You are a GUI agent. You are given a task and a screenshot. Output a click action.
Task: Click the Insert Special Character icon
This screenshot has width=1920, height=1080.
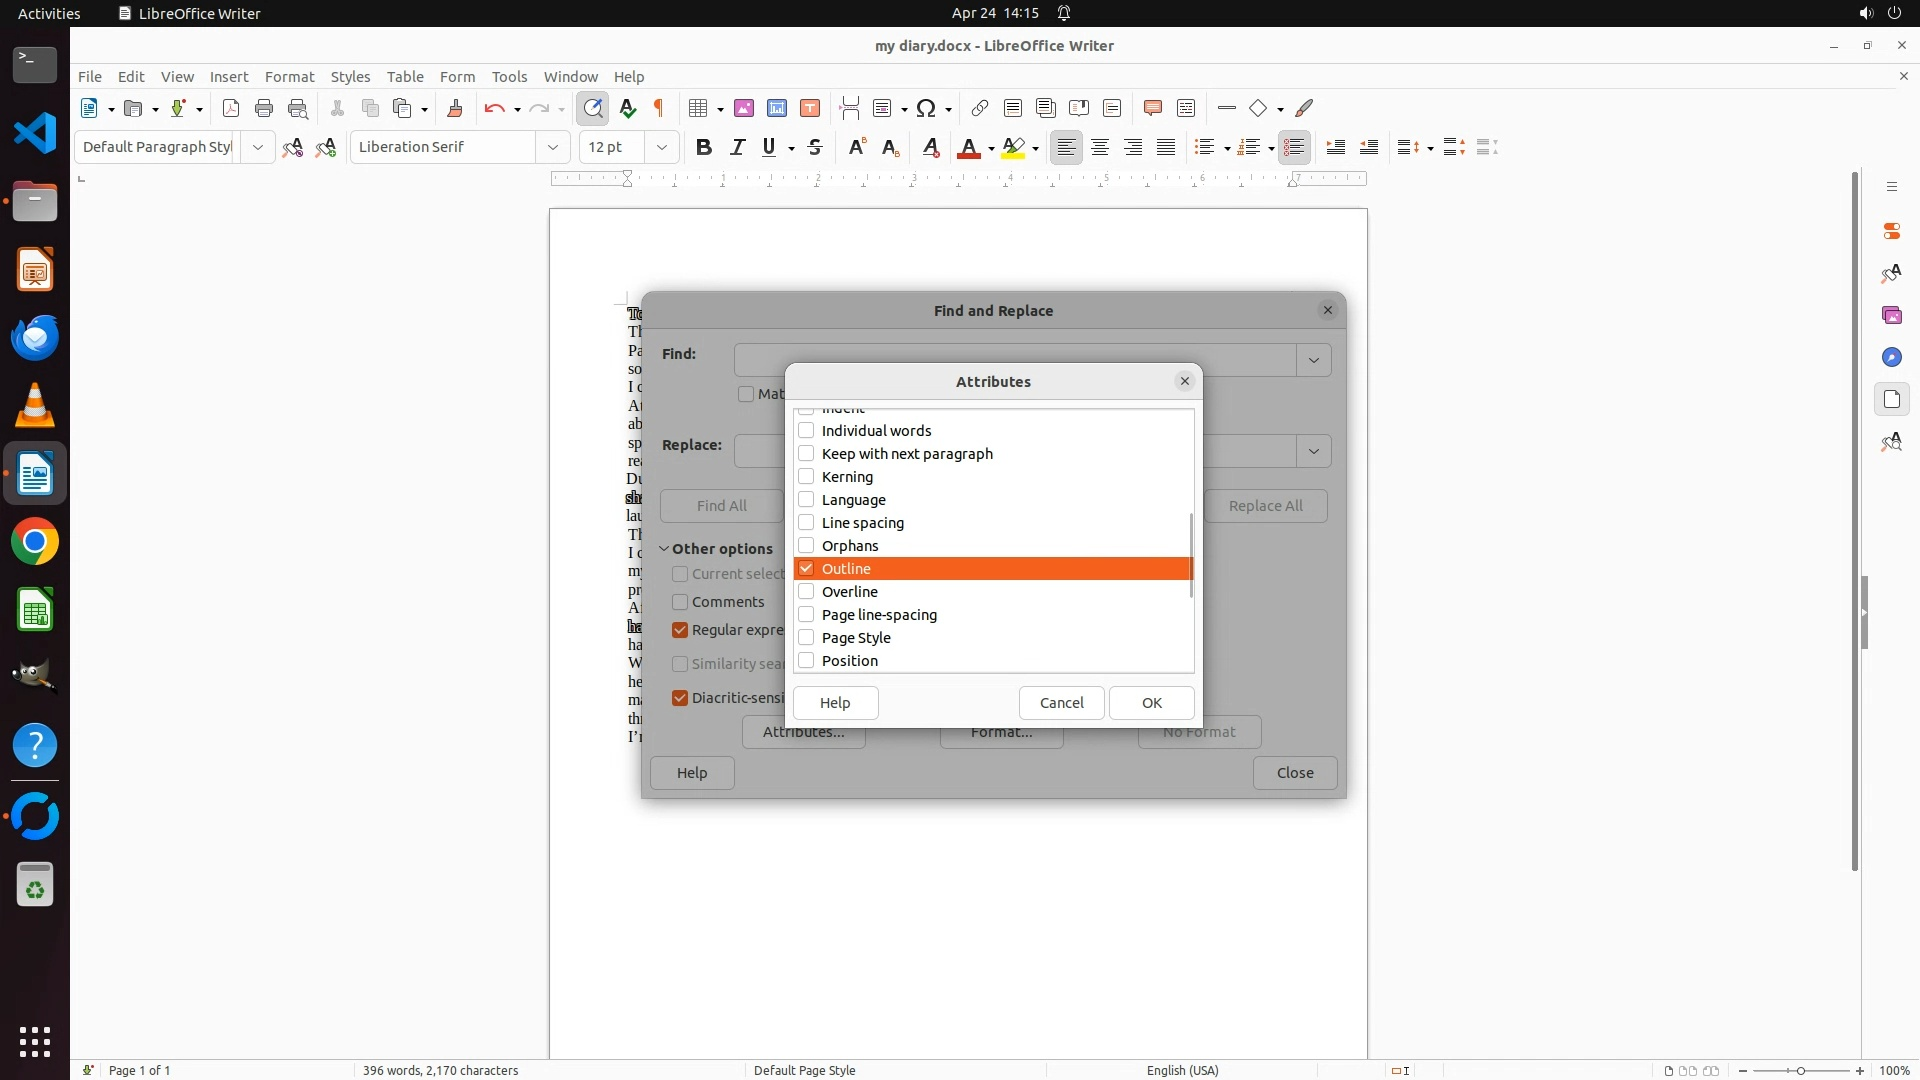coord(926,108)
